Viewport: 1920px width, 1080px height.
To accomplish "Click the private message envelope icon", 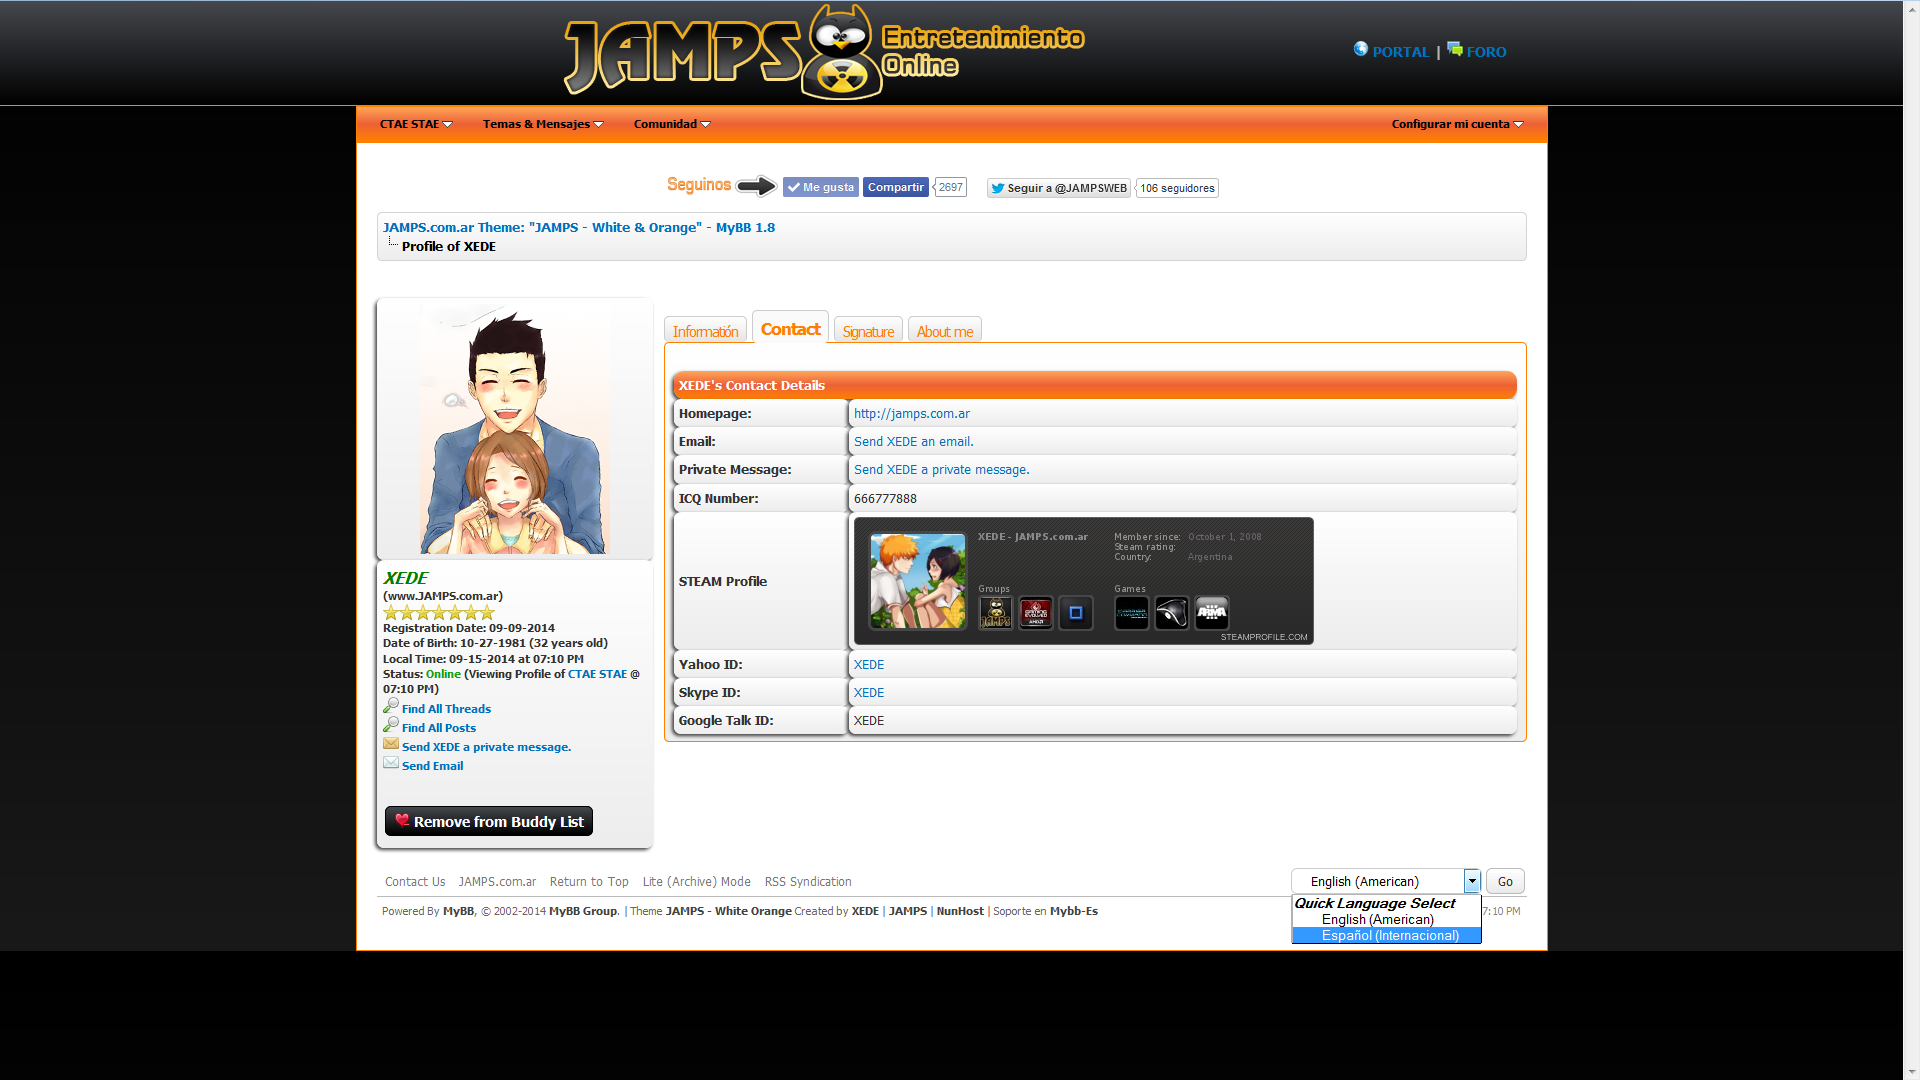I will [391, 744].
